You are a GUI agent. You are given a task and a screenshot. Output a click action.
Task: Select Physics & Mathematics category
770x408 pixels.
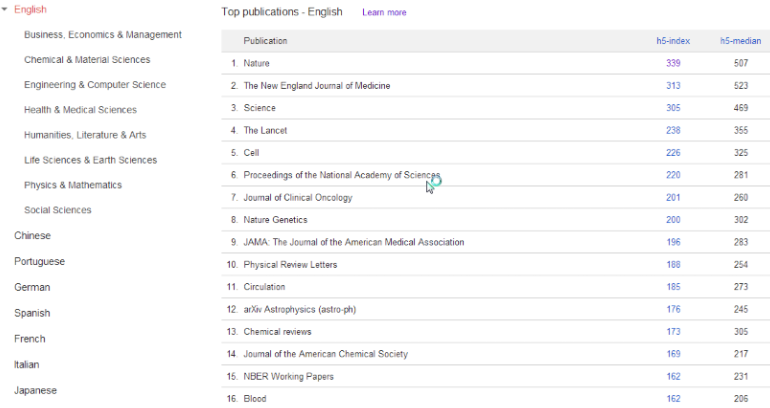coord(73,185)
